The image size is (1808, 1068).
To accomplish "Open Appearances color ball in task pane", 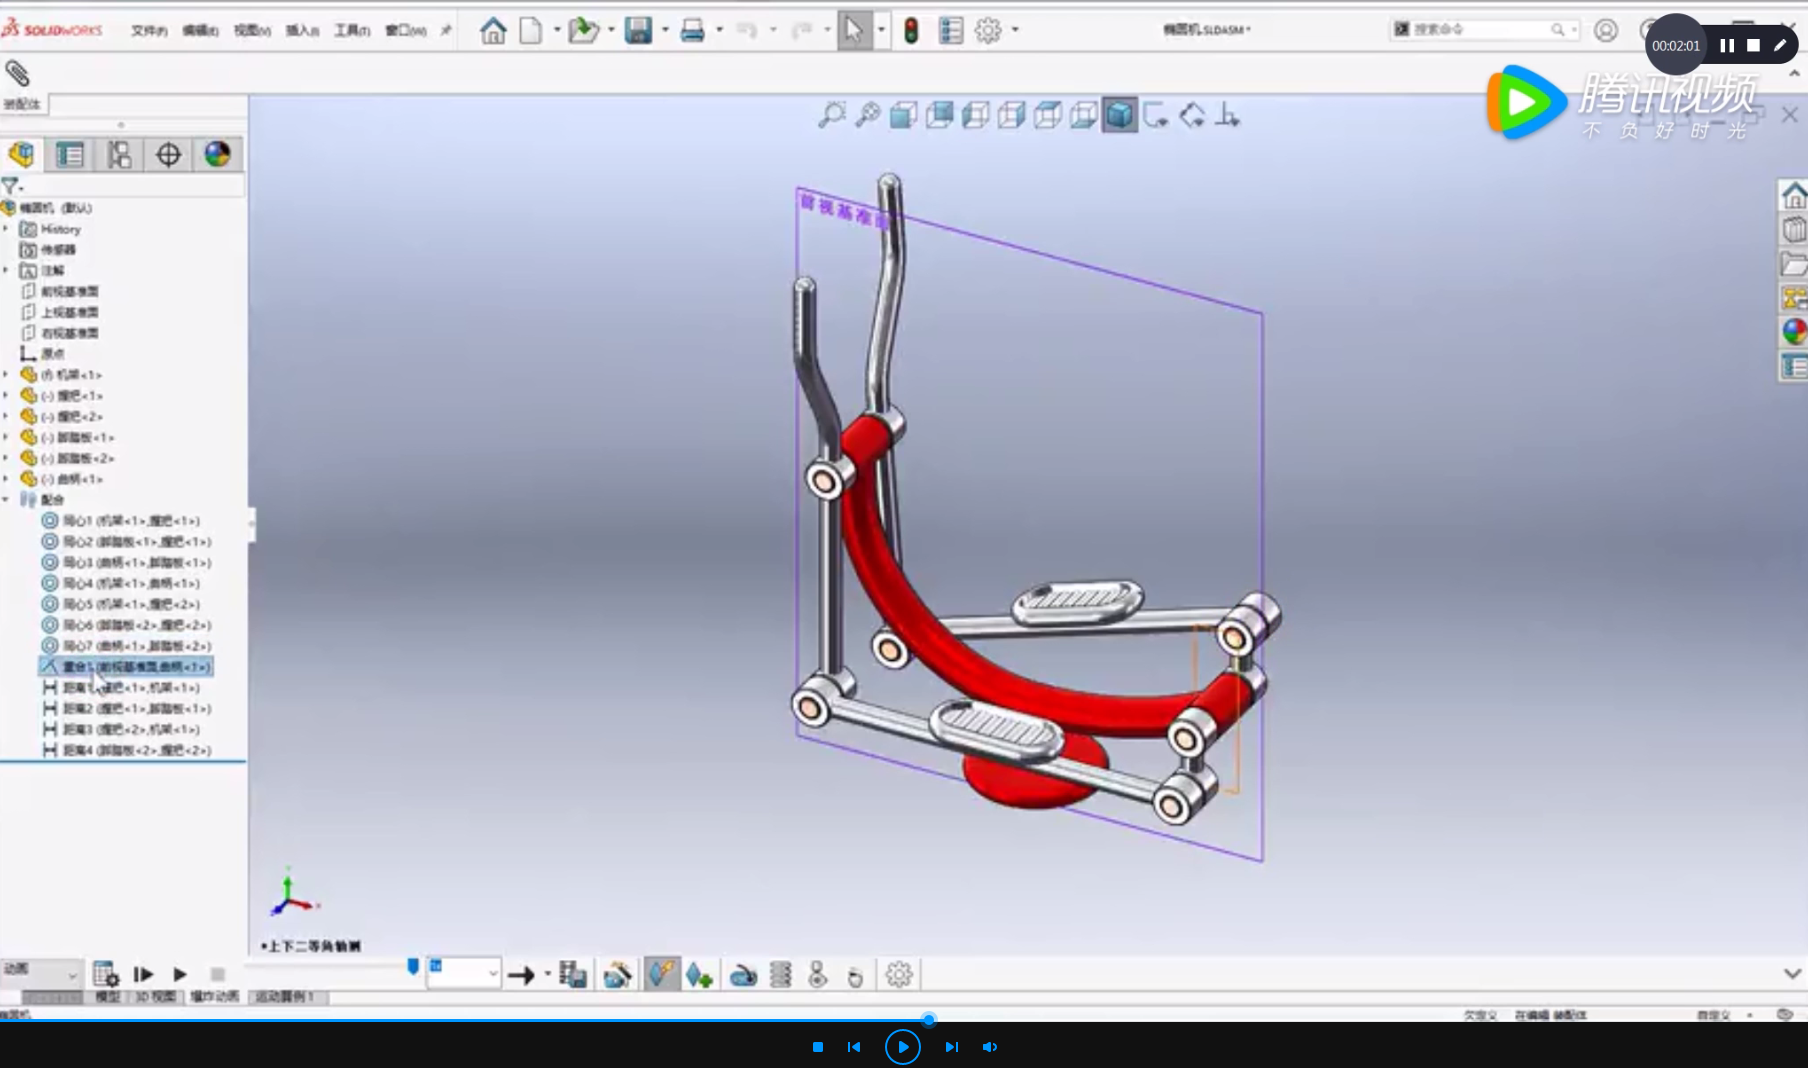I will [x=1794, y=331].
